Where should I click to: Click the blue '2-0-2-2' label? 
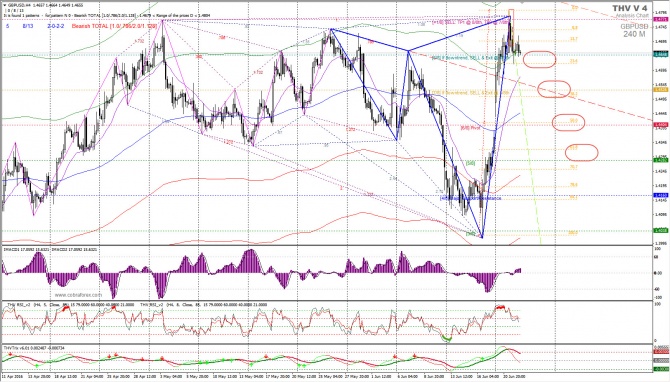[x=56, y=26]
